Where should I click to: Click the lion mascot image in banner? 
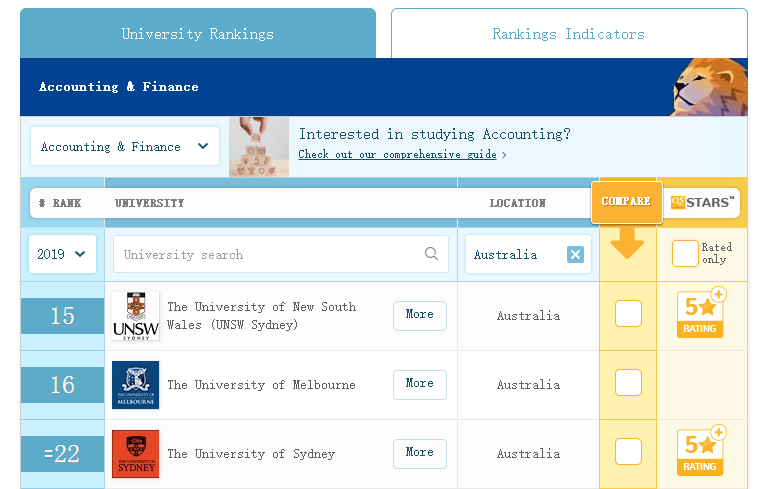pyautogui.click(x=710, y=87)
